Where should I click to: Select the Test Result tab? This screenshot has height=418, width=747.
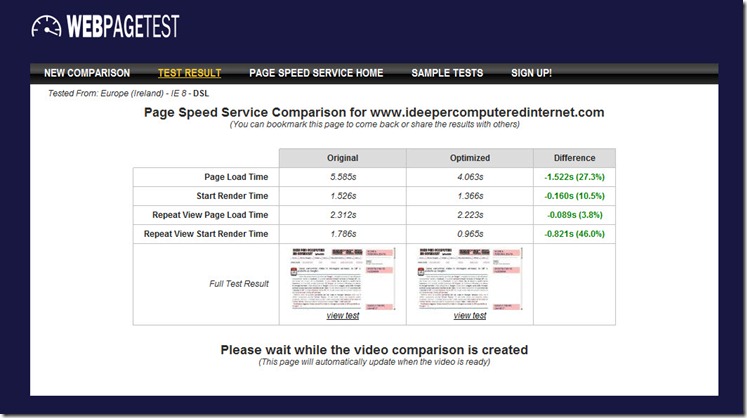190,73
